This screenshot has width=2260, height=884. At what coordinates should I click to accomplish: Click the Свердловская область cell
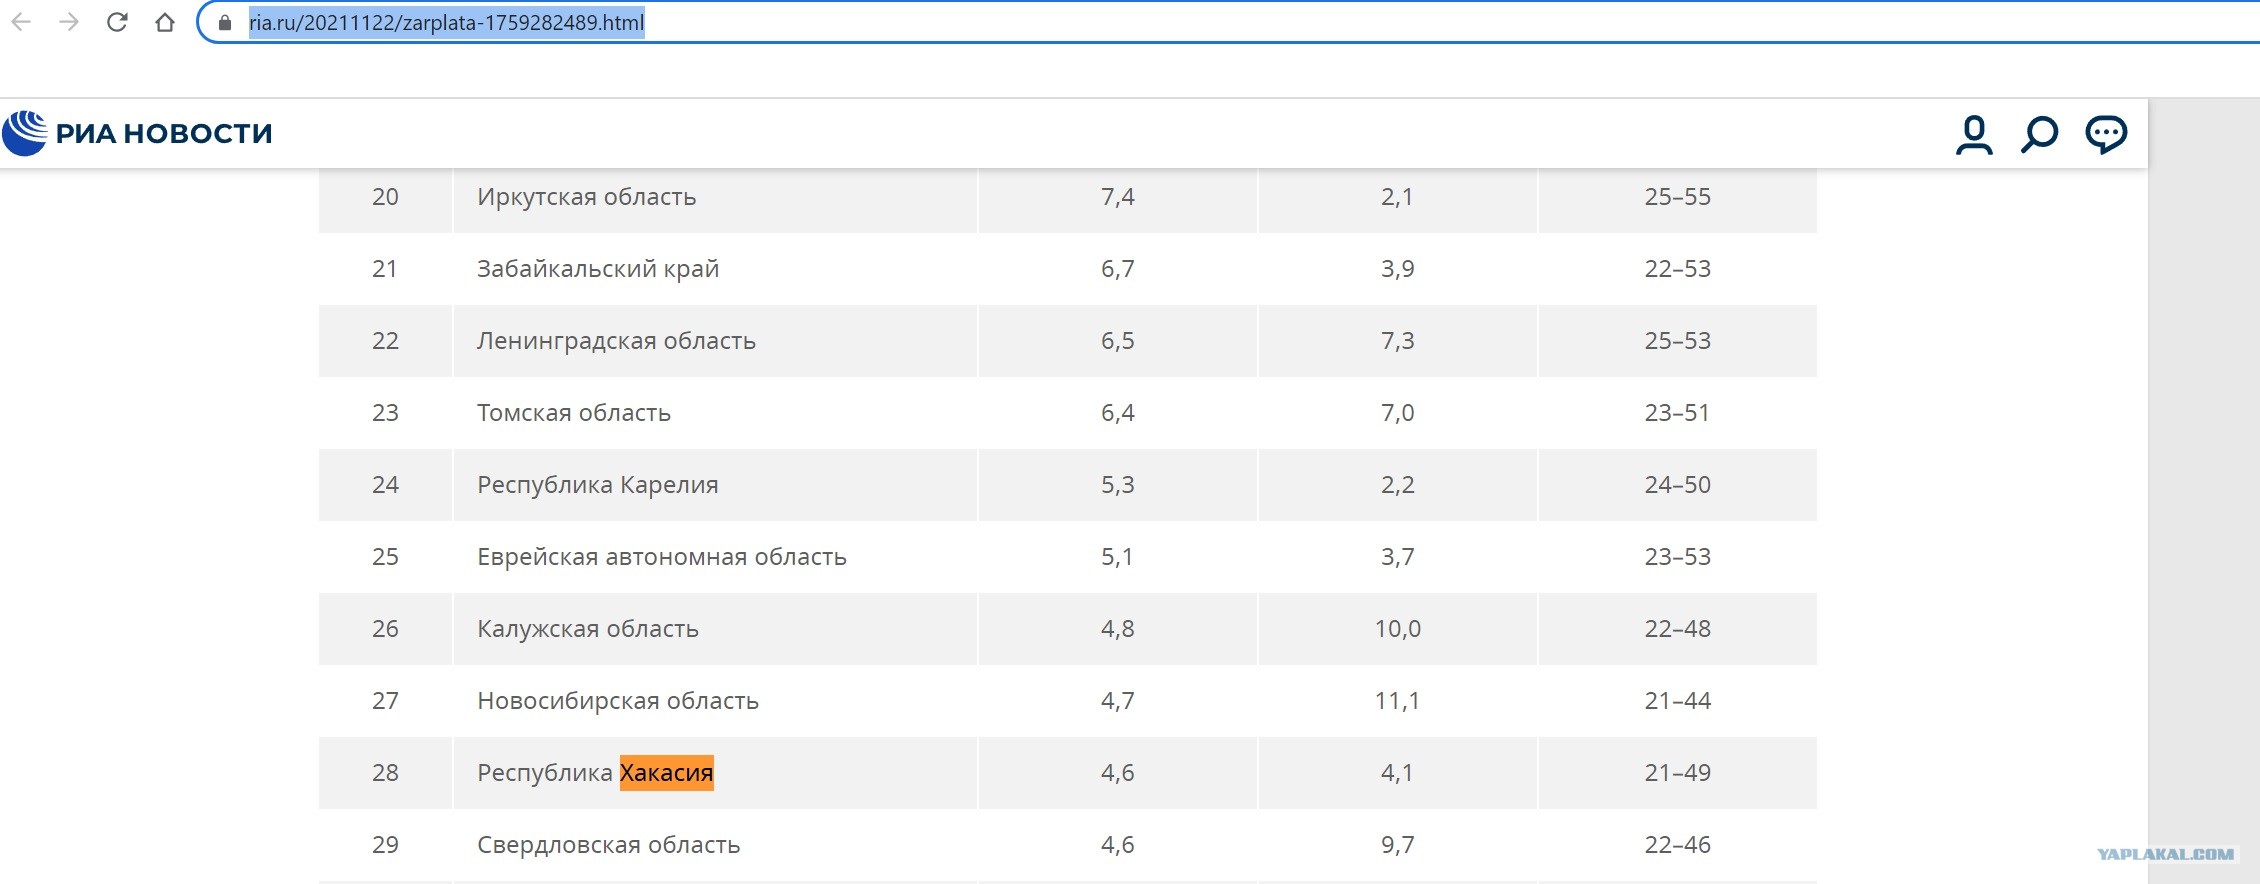[x=716, y=845]
